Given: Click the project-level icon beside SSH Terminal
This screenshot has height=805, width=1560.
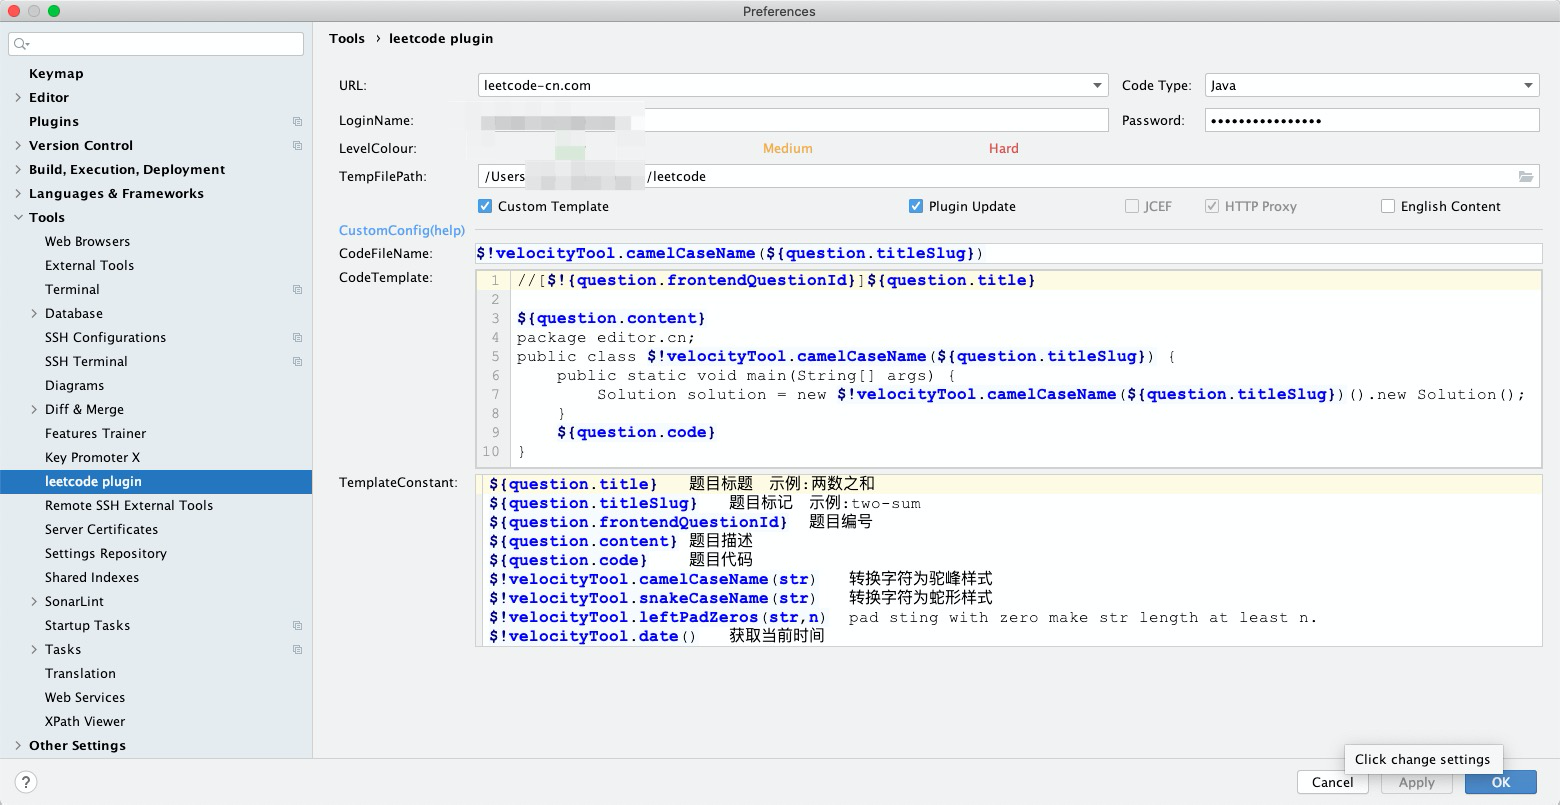Looking at the screenshot, I should pyautogui.click(x=297, y=362).
